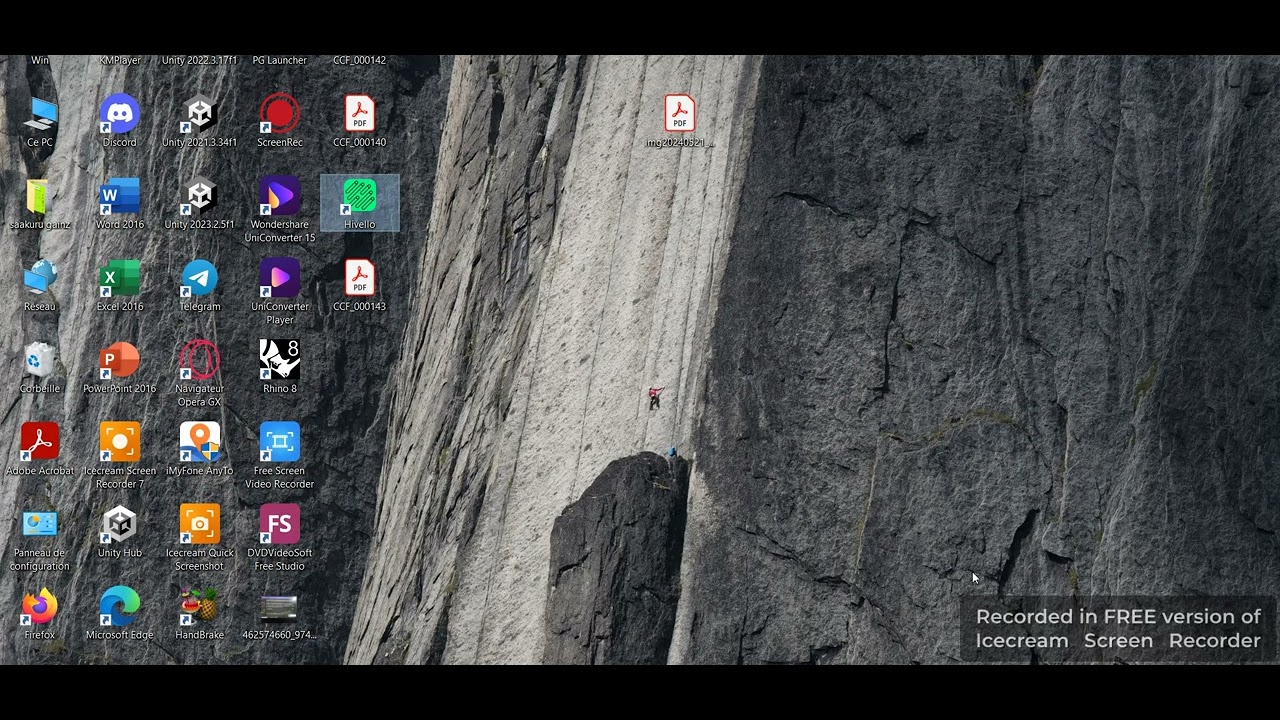
Task: Click the Firefox desktop icon
Action: 40,608
